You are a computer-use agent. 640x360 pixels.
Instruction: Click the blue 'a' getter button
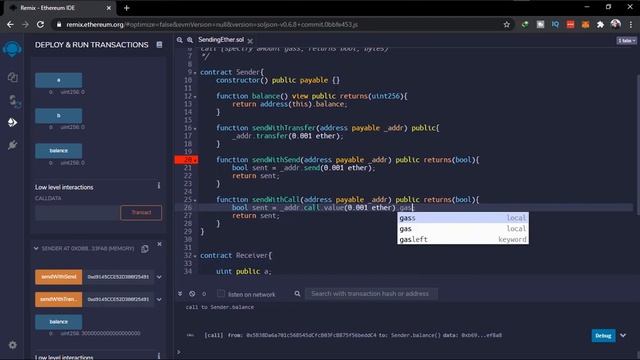[x=58, y=80]
